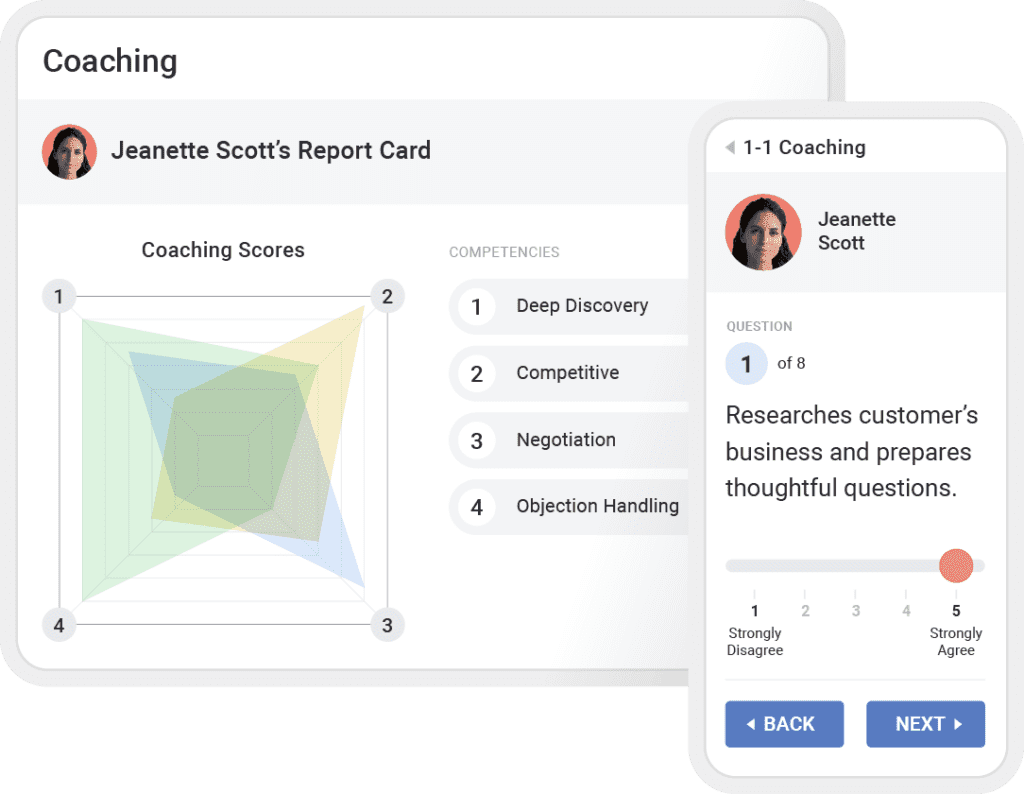This screenshot has width=1024, height=794.
Task: Click the red slider handle
Action: [956, 566]
